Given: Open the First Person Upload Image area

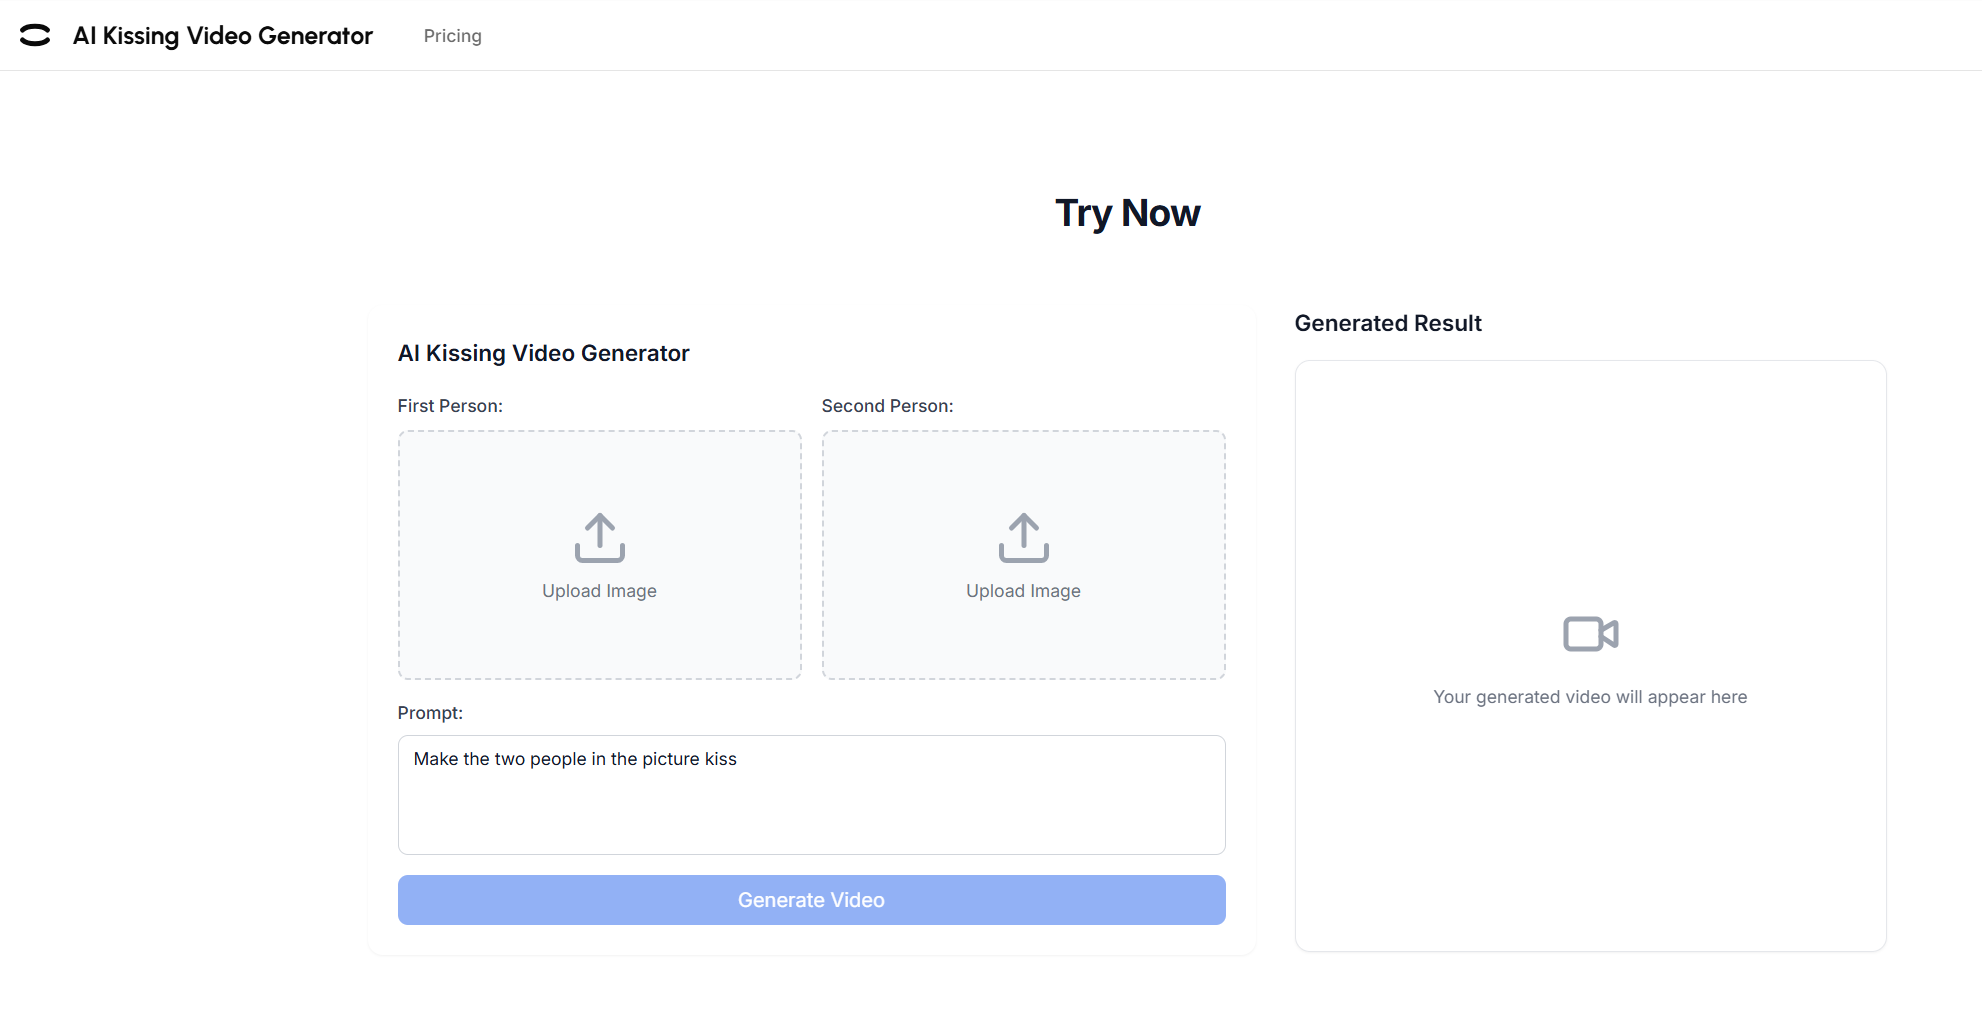Looking at the screenshot, I should tap(598, 555).
